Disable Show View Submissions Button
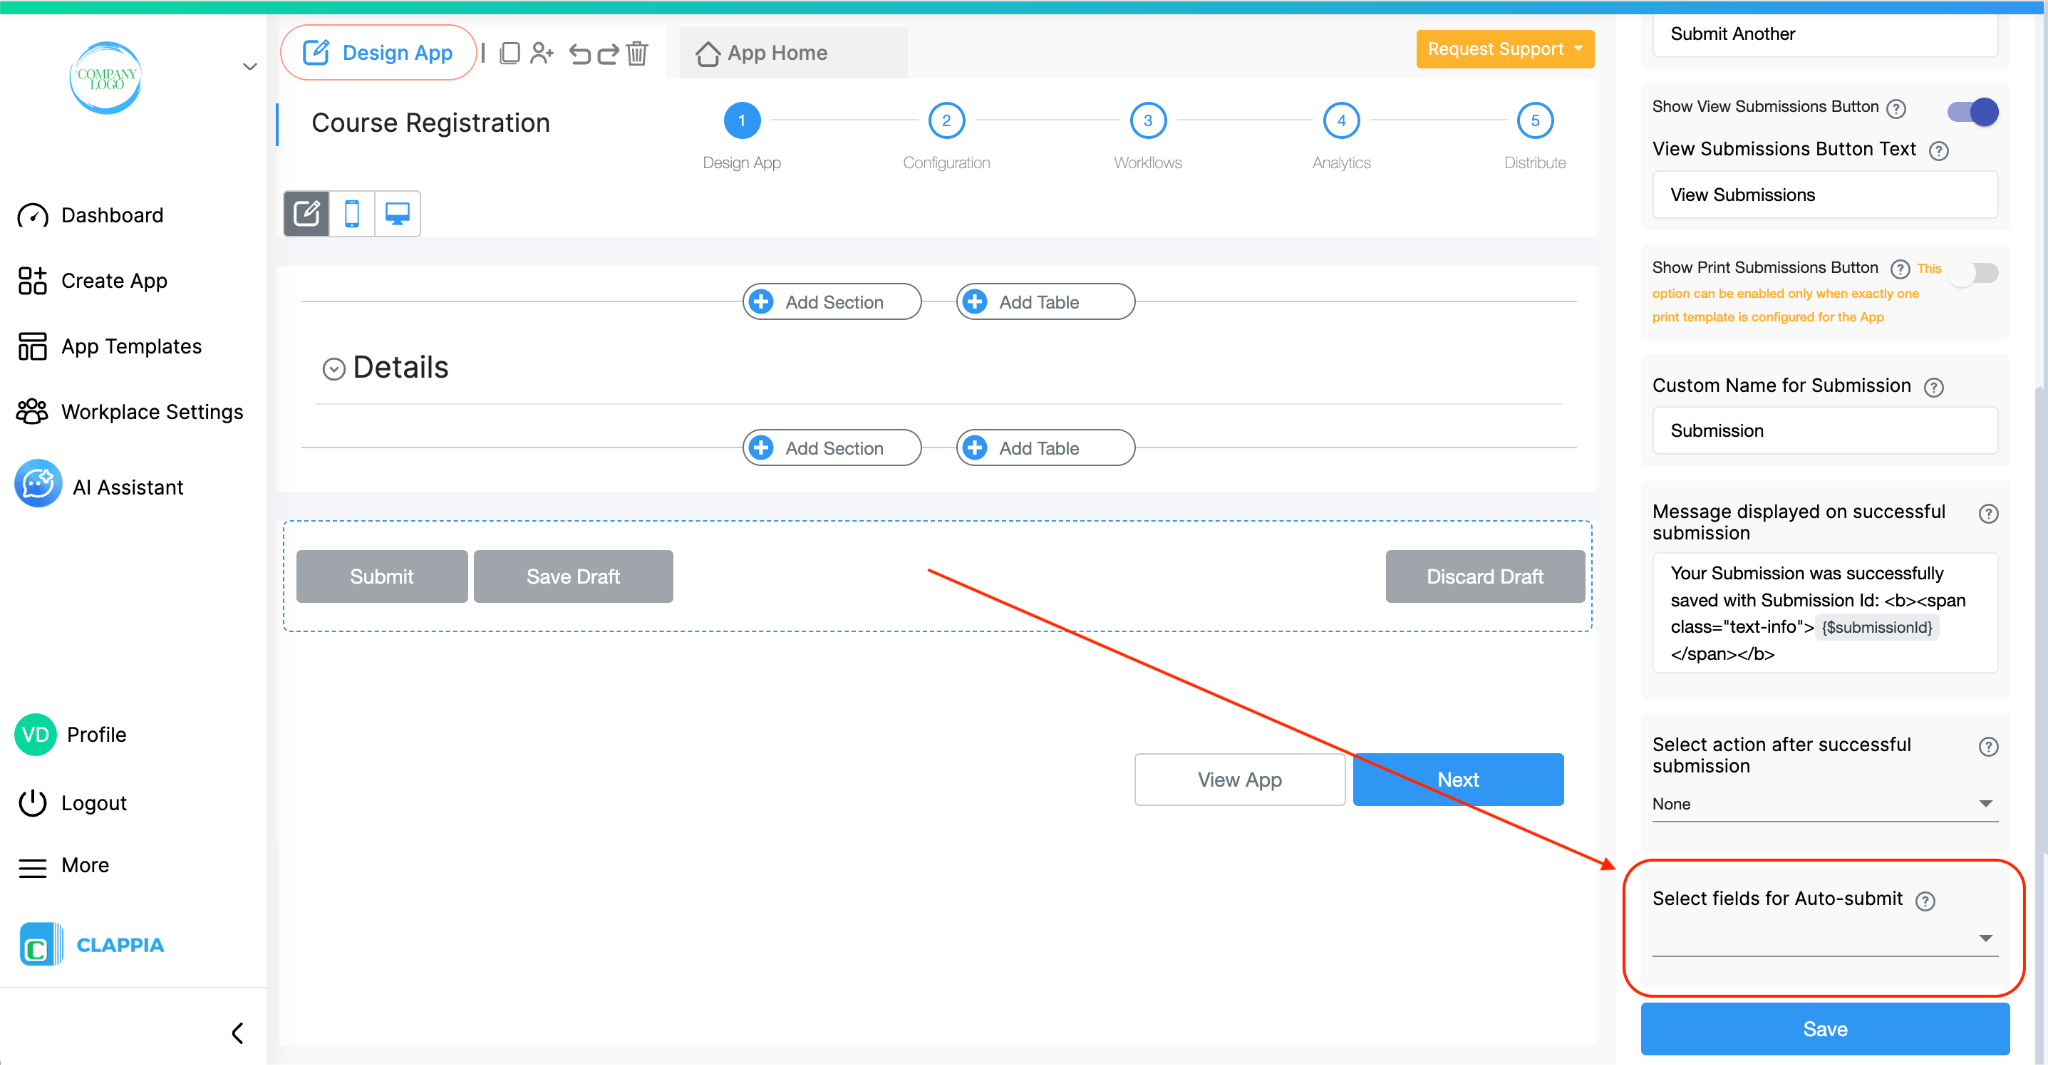Viewport: 2048px width, 1065px height. coord(1971,112)
